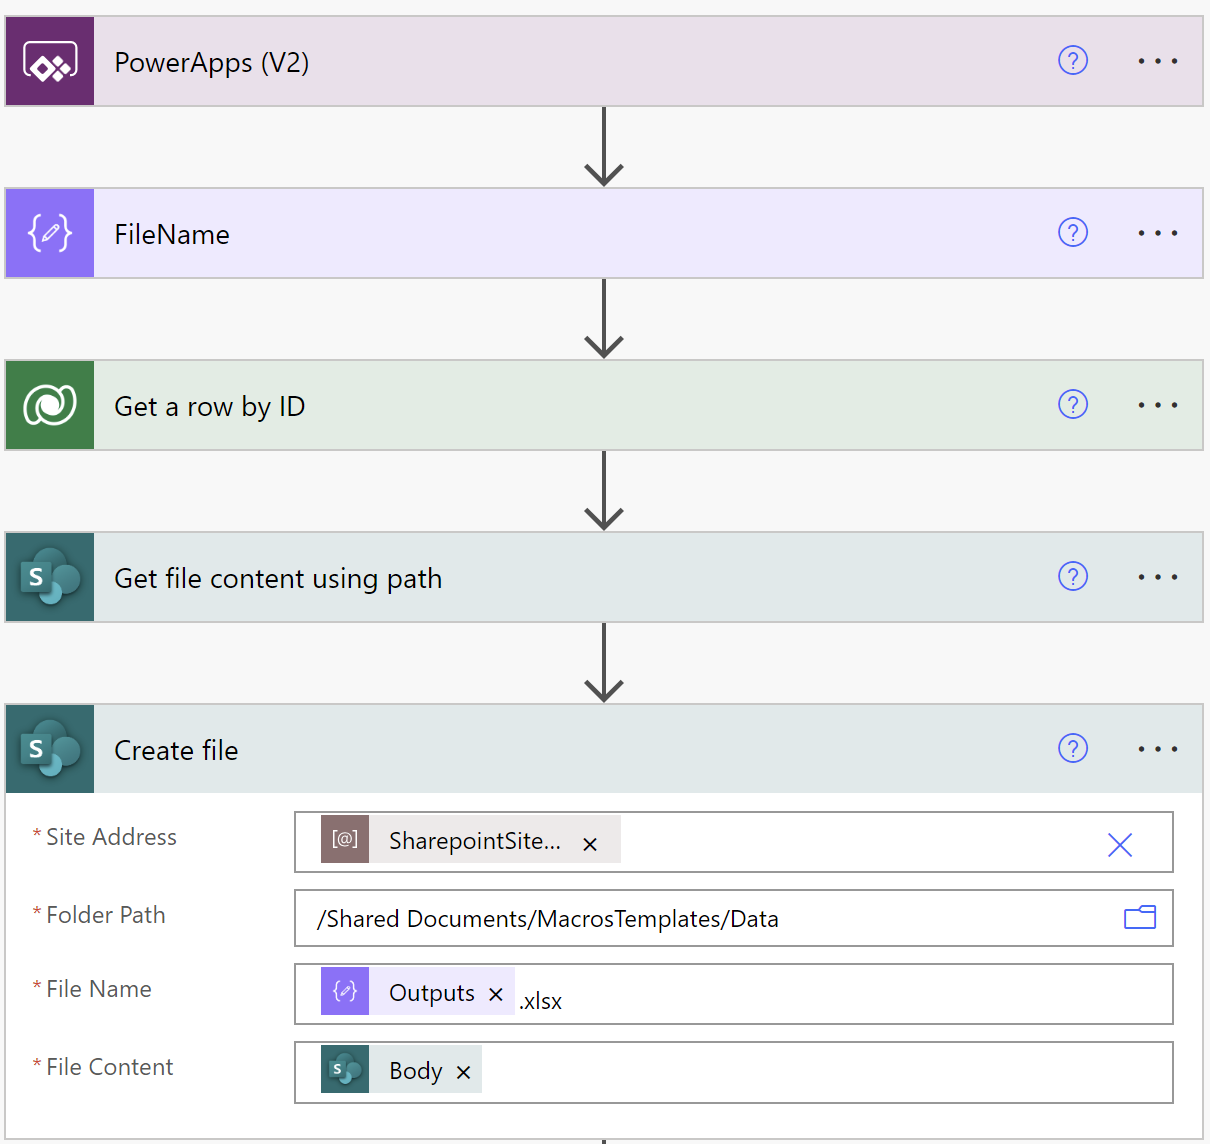This screenshot has width=1210, height=1144.
Task: Remove the Body token from File Content
Action: tap(463, 1072)
